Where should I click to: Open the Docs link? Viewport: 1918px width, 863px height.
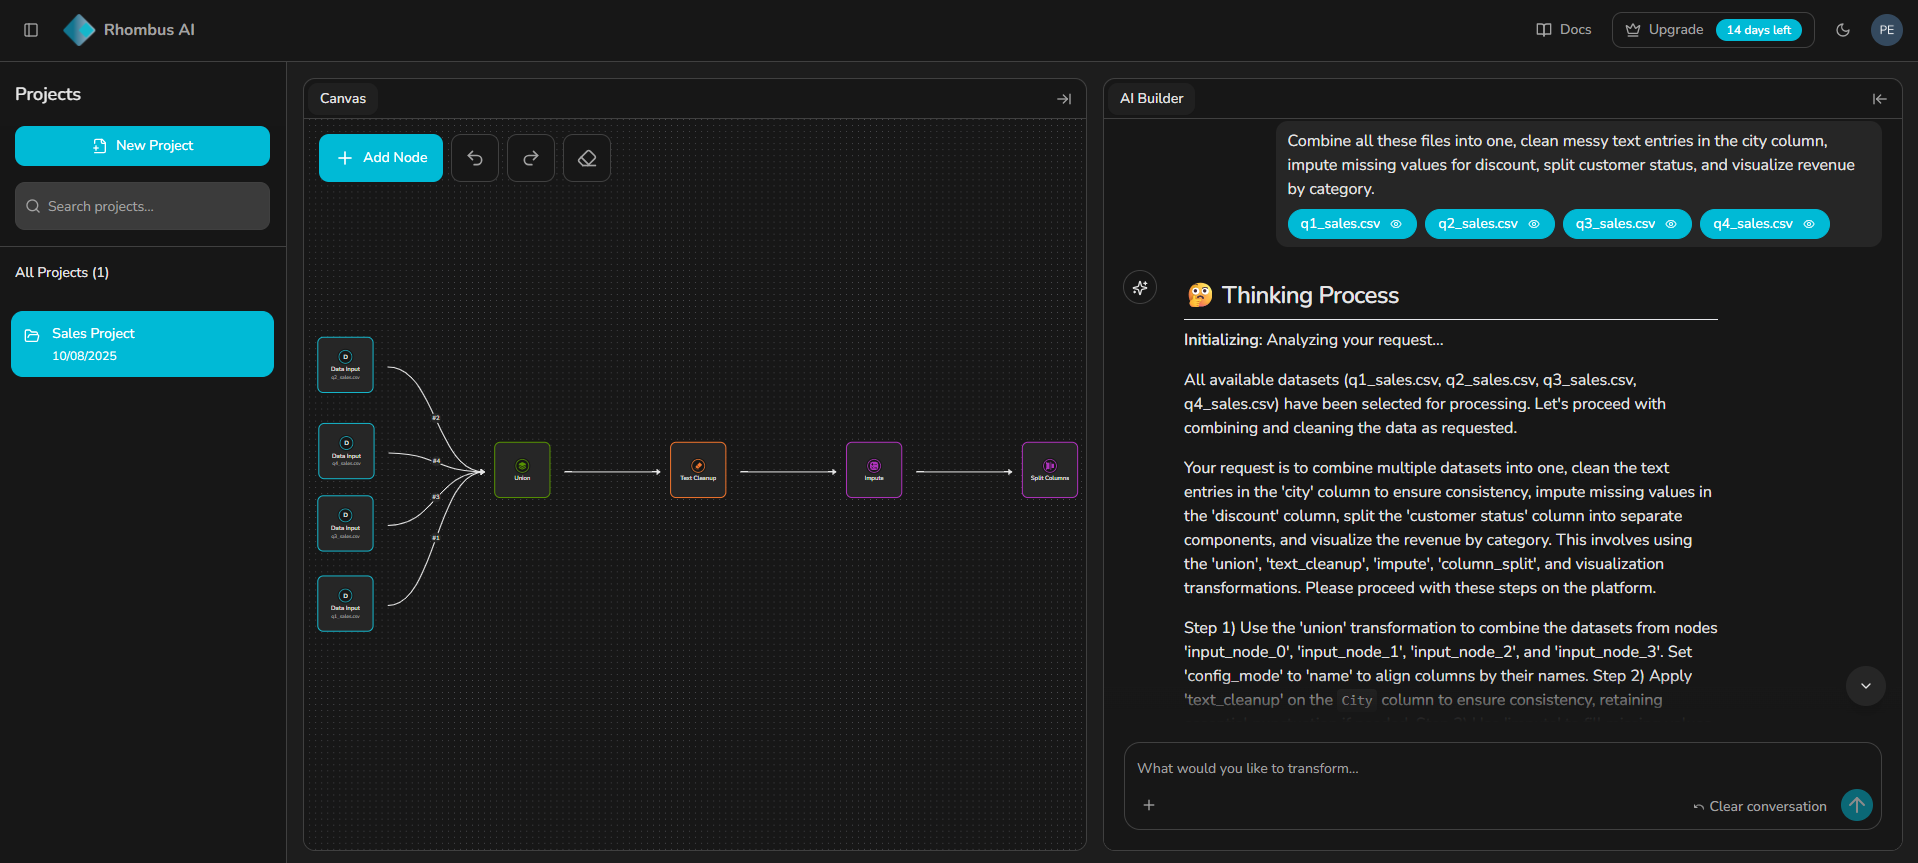coord(1564,30)
